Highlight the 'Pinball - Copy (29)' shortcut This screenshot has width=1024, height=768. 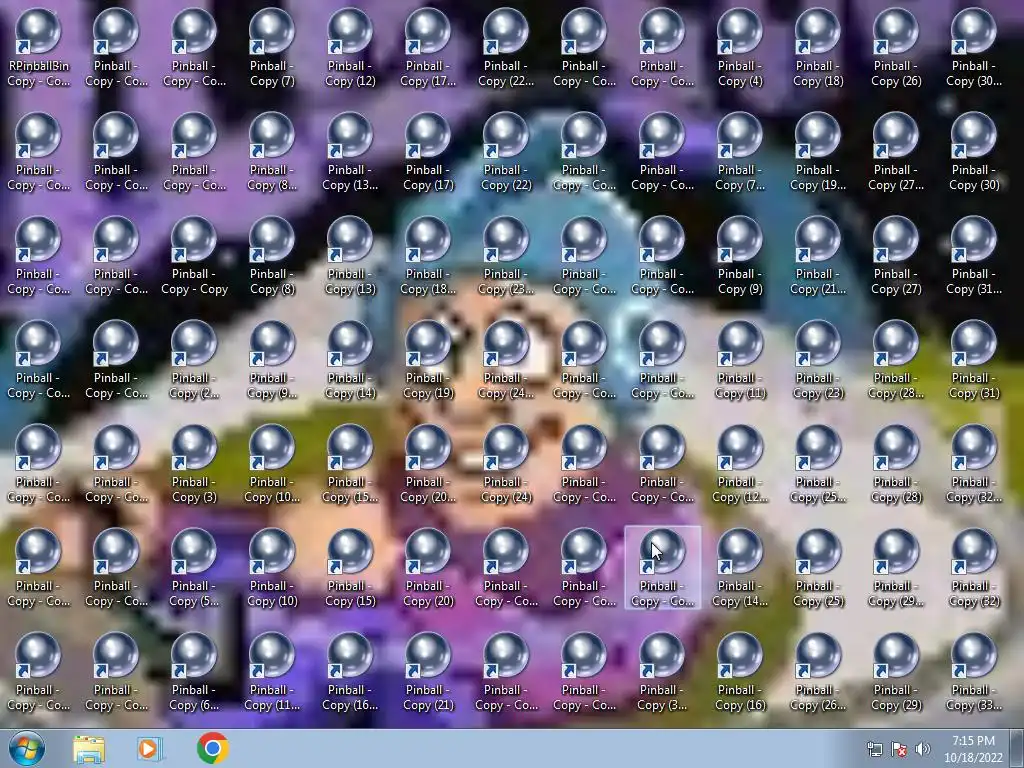pos(896,671)
